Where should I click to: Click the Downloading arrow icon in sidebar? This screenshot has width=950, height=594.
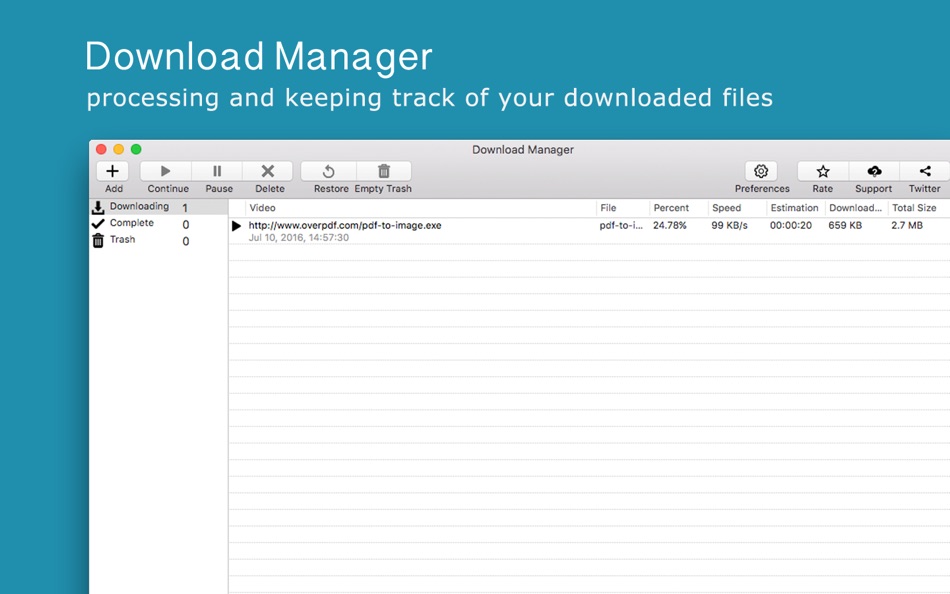click(x=98, y=208)
